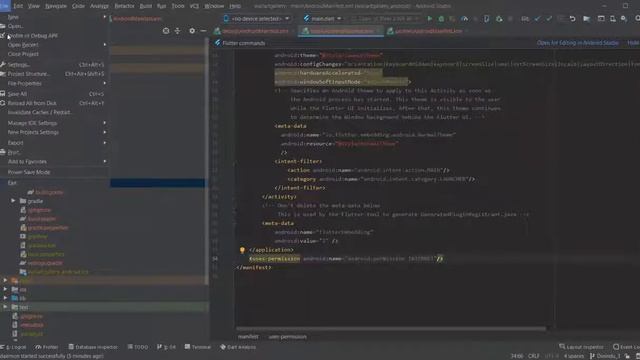Hide the Project panel with minus icon
640x360 pixels.
point(203,31)
